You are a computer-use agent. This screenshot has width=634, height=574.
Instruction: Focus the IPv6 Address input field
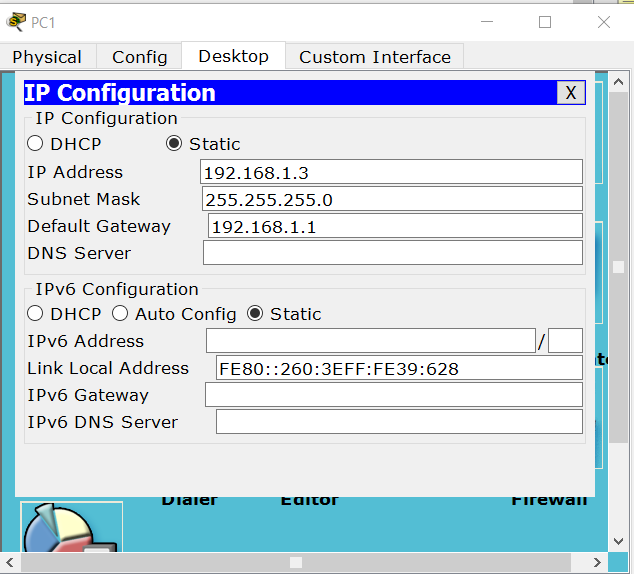371,340
